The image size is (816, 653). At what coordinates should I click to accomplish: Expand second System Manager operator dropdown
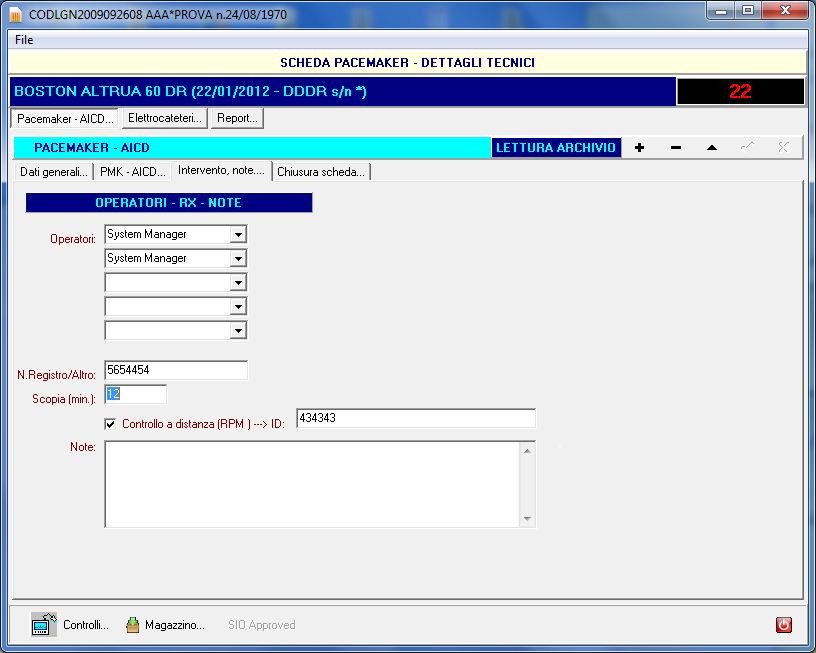click(238, 259)
